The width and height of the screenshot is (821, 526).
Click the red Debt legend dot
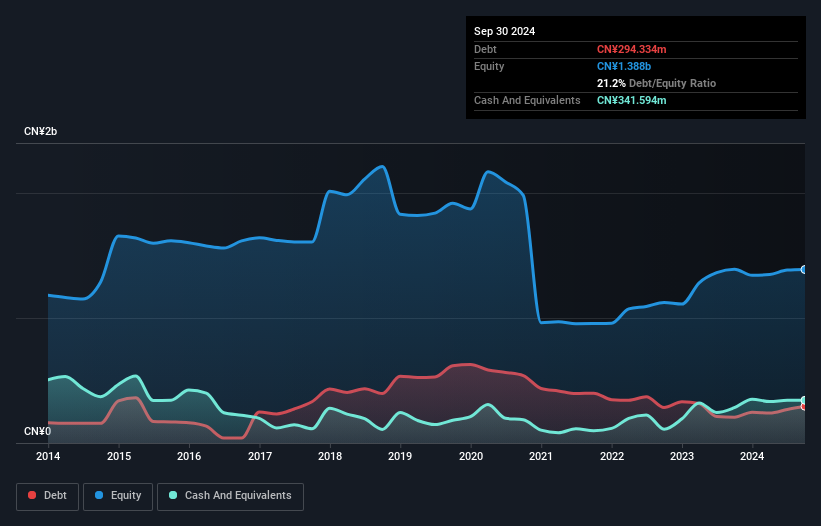click(32, 495)
